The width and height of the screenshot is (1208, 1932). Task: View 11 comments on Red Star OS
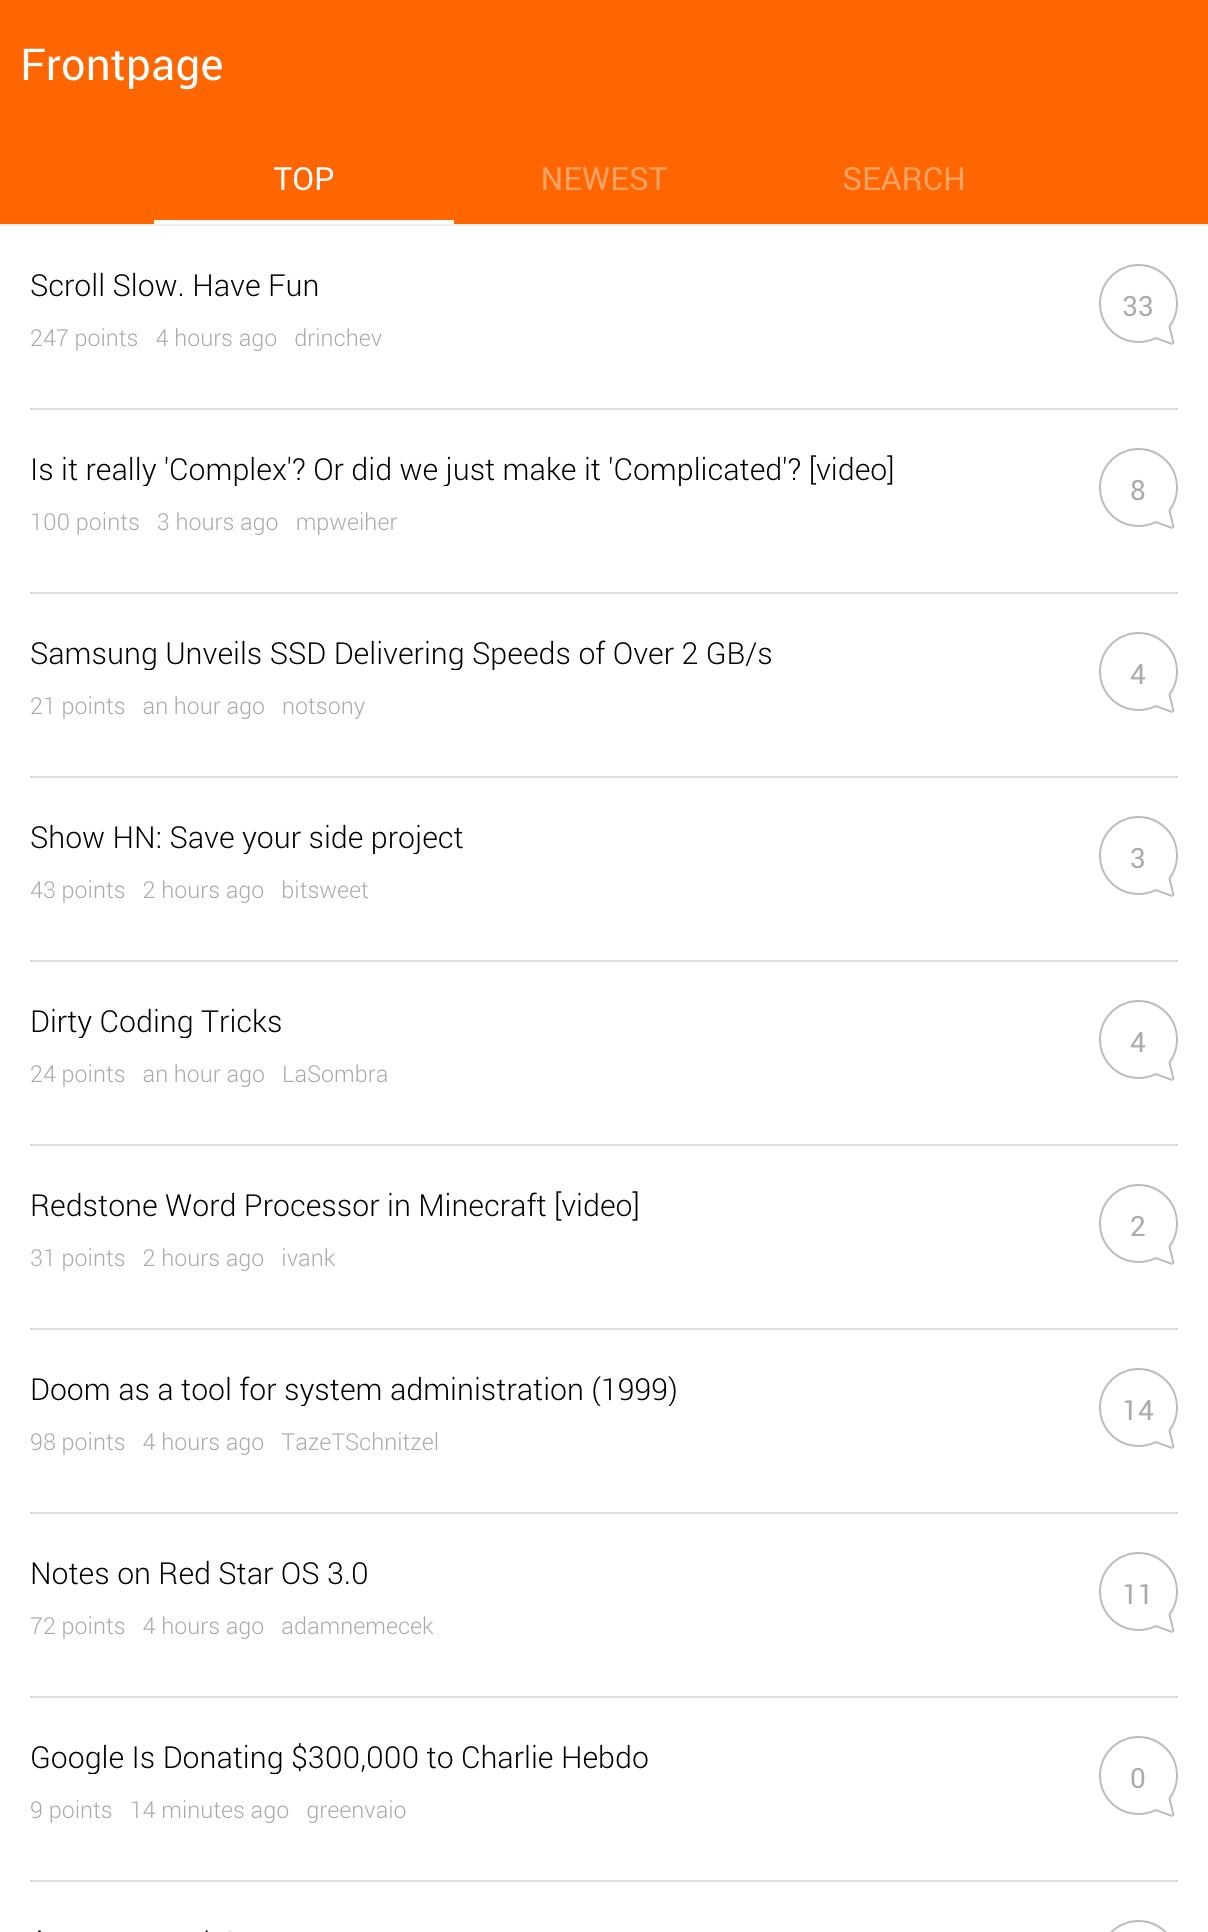coord(1137,1593)
